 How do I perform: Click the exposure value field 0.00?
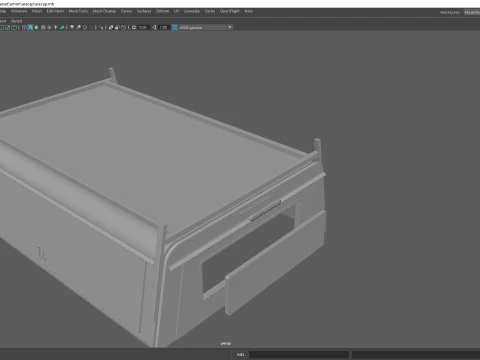click(143, 27)
